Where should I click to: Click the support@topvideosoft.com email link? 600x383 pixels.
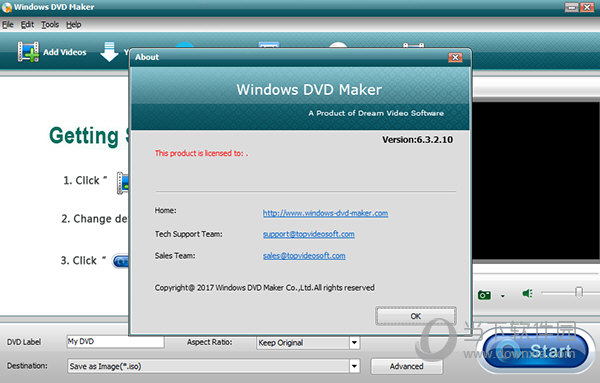pyautogui.click(x=308, y=234)
